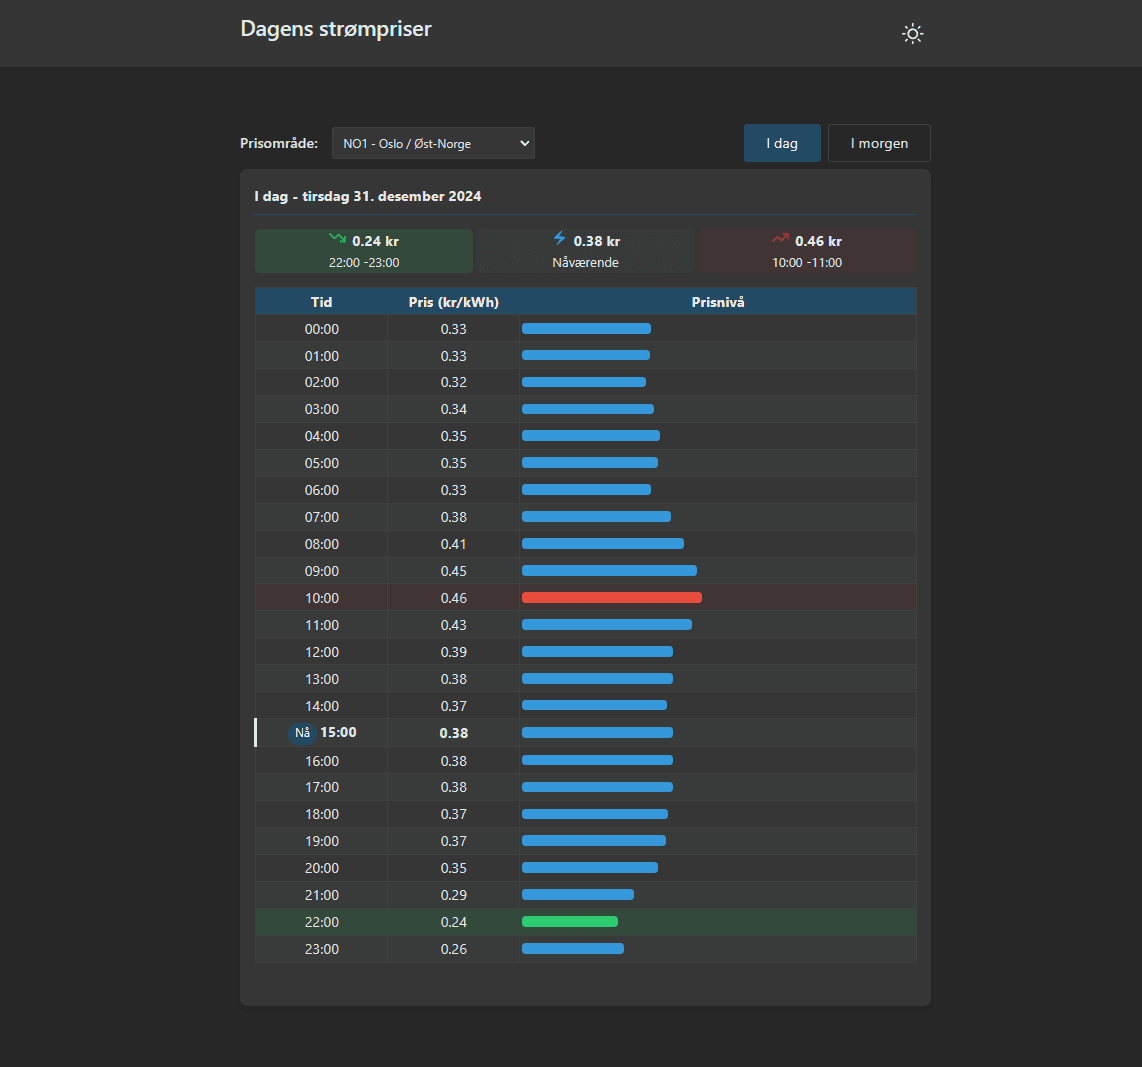Image resolution: width=1142 pixels, height=1067 pixels.
Task: Select the 02:00 time cell
Action: [321, 382]
